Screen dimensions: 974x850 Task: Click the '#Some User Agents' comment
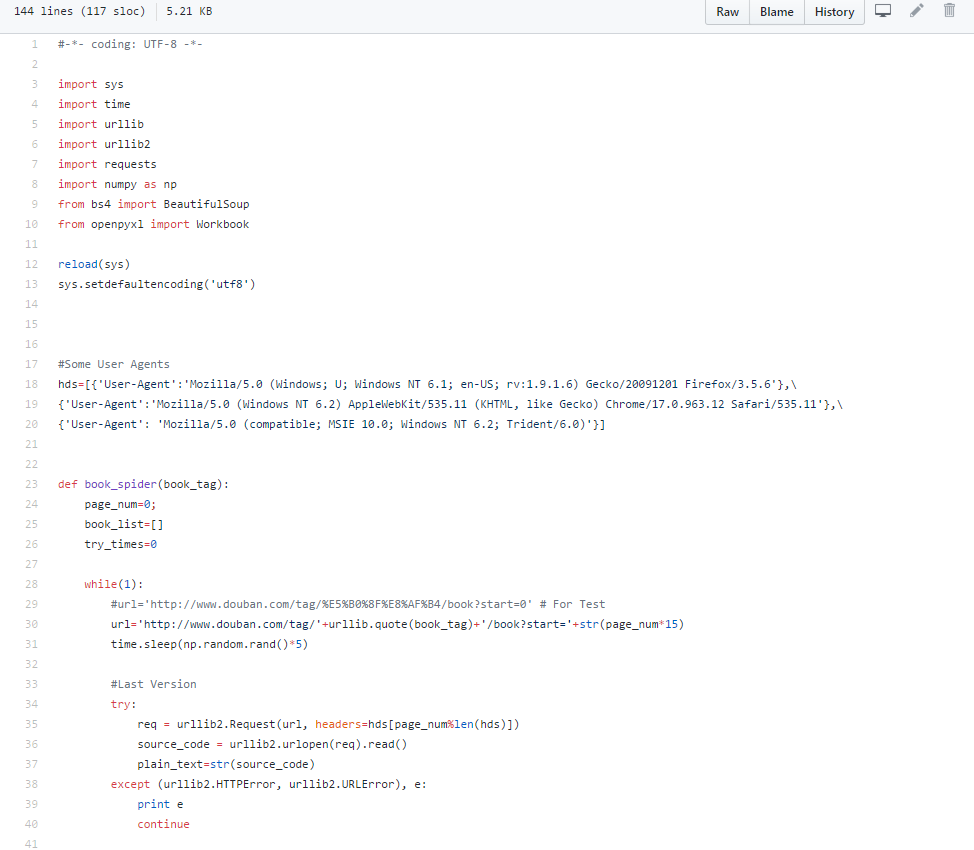pos(114,364)
